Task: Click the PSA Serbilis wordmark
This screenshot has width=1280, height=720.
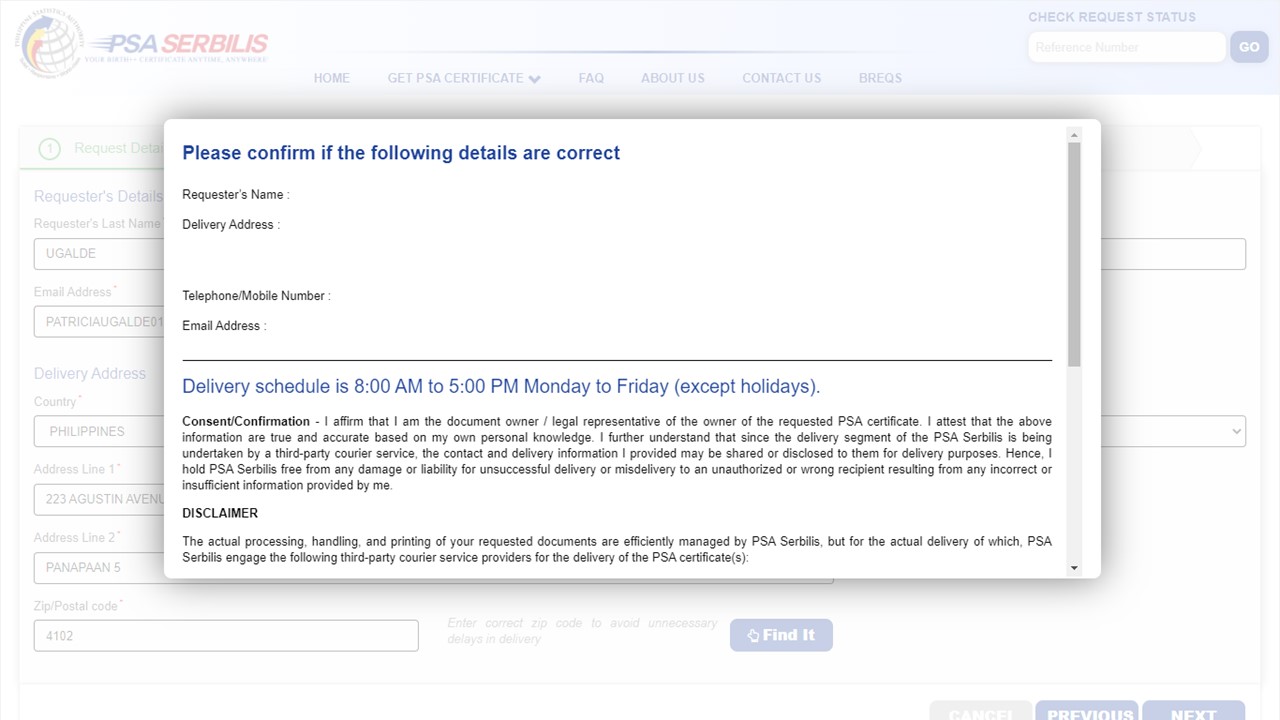Action: 177,45
